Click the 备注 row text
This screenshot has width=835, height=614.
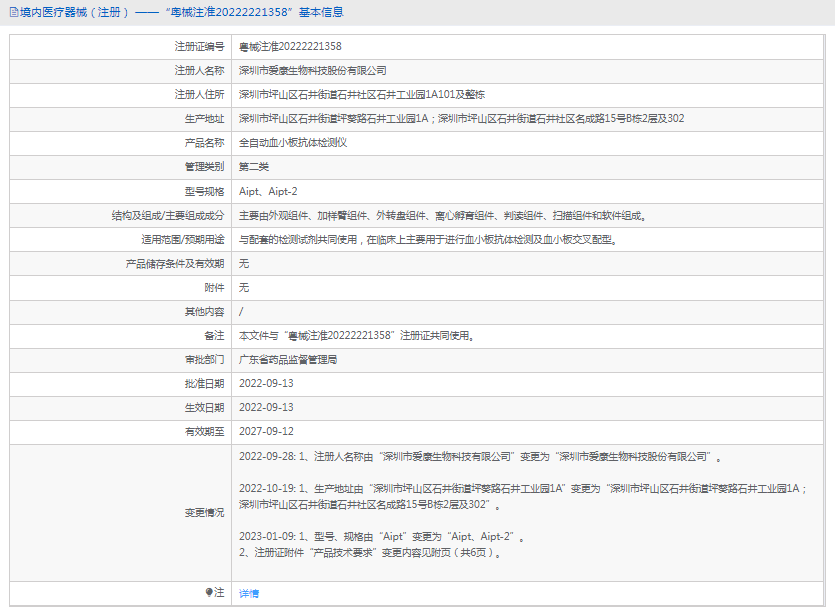356,336
